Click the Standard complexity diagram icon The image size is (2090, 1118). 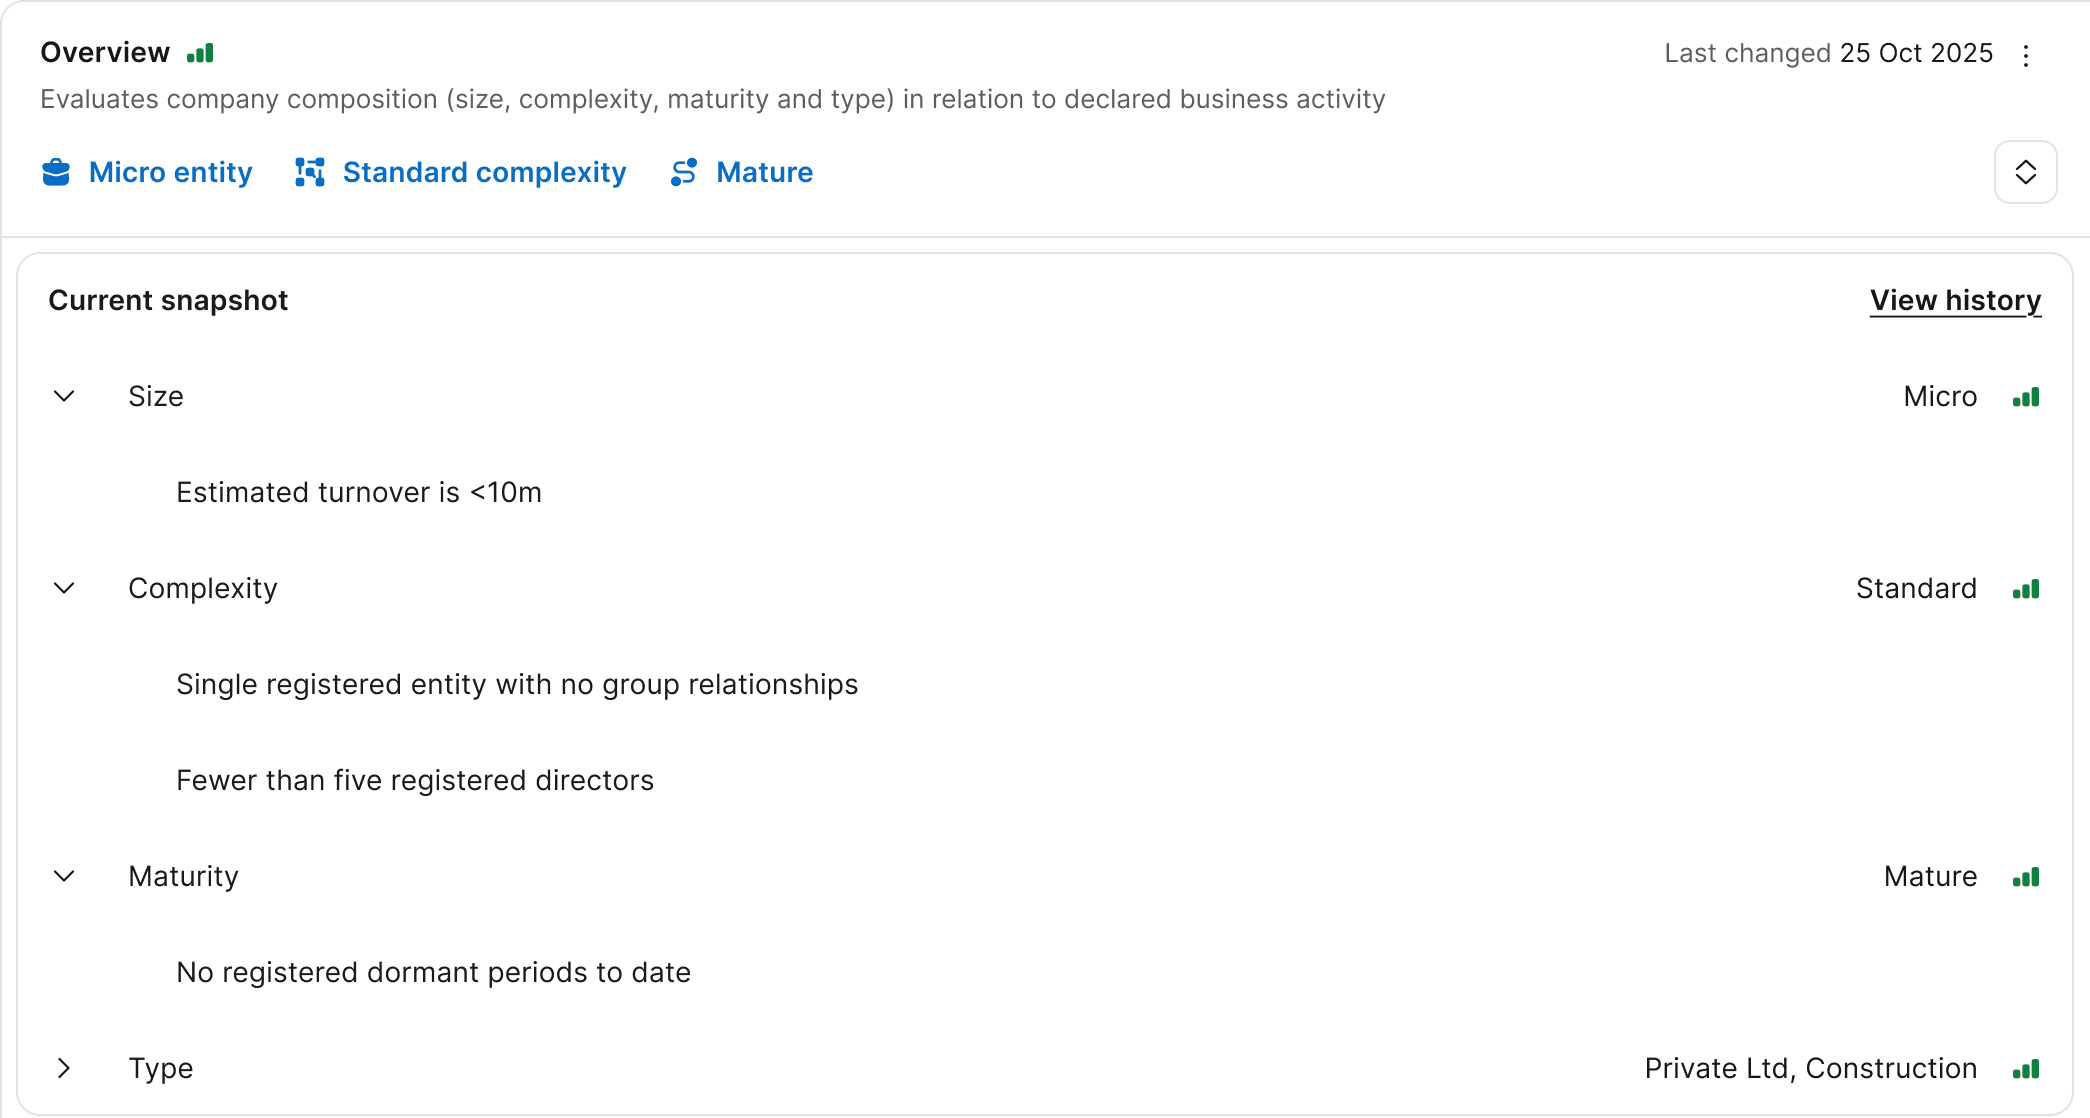coord(310,172)
